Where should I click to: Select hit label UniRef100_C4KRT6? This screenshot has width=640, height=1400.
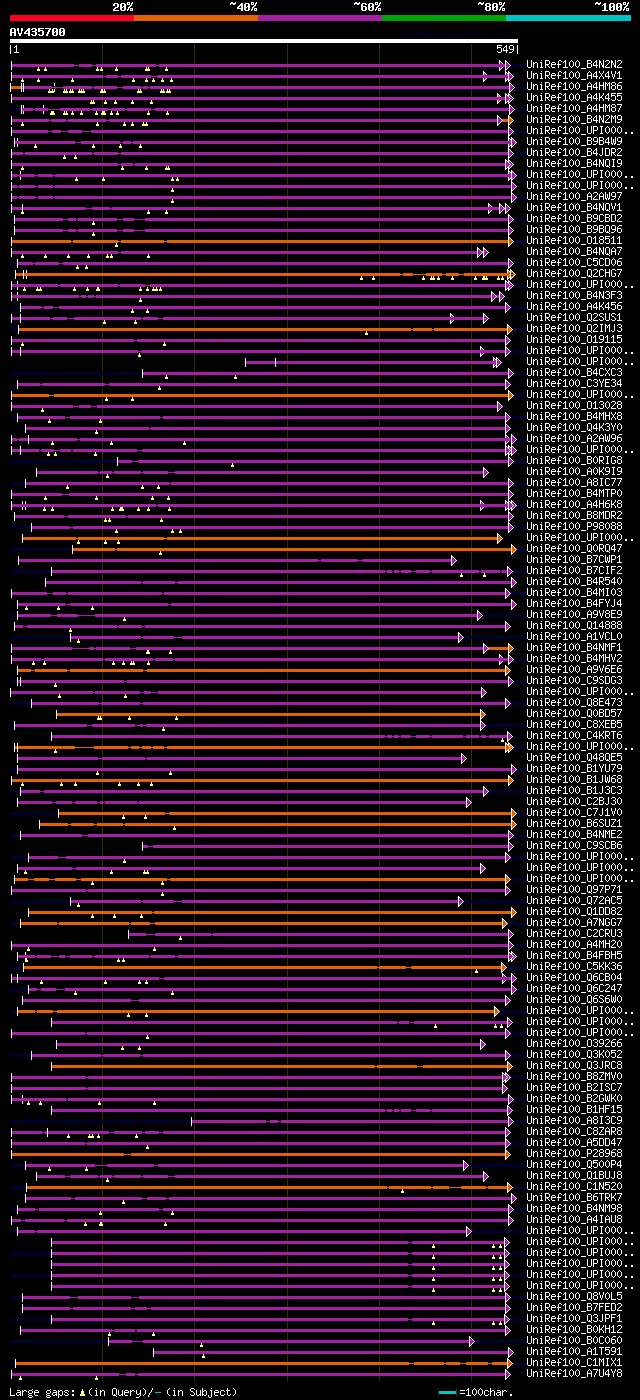tap(573, 735)
